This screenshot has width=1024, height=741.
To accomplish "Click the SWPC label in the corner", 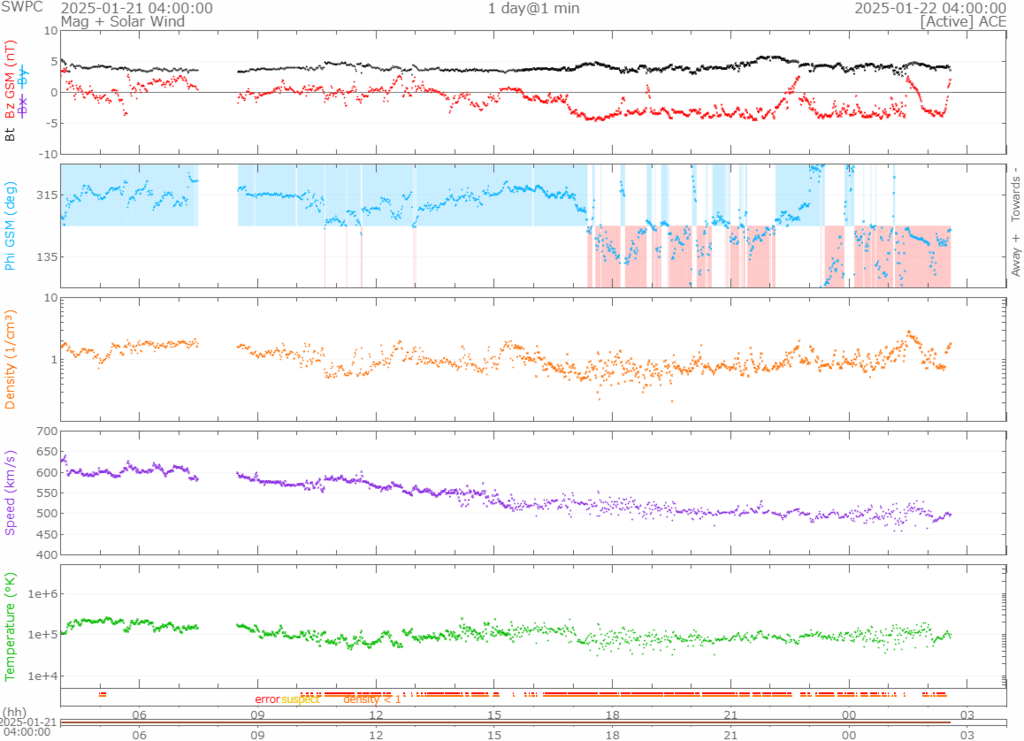I will (20, 8).
